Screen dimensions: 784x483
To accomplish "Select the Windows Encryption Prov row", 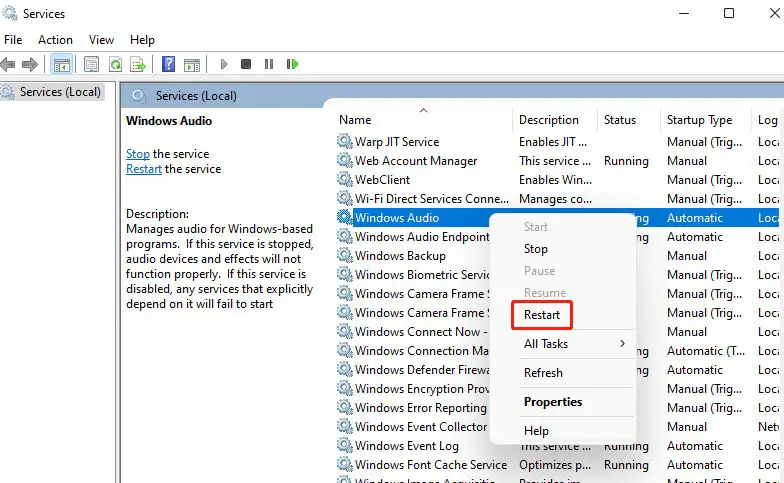I will [422, 389].
